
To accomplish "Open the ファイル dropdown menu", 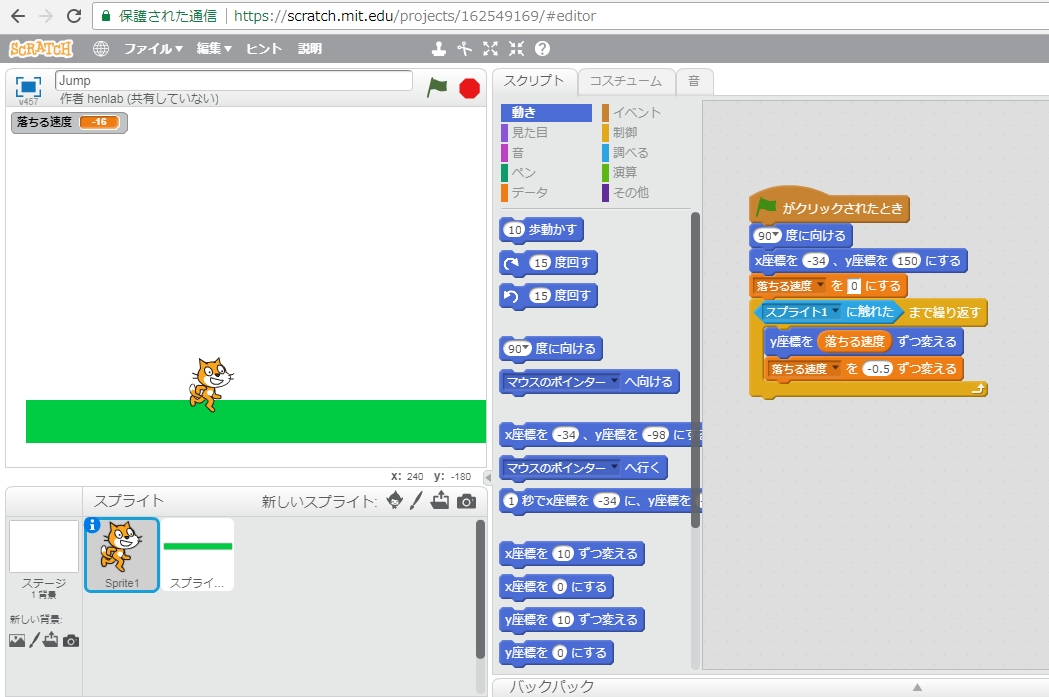I will (x=152, y=48).
